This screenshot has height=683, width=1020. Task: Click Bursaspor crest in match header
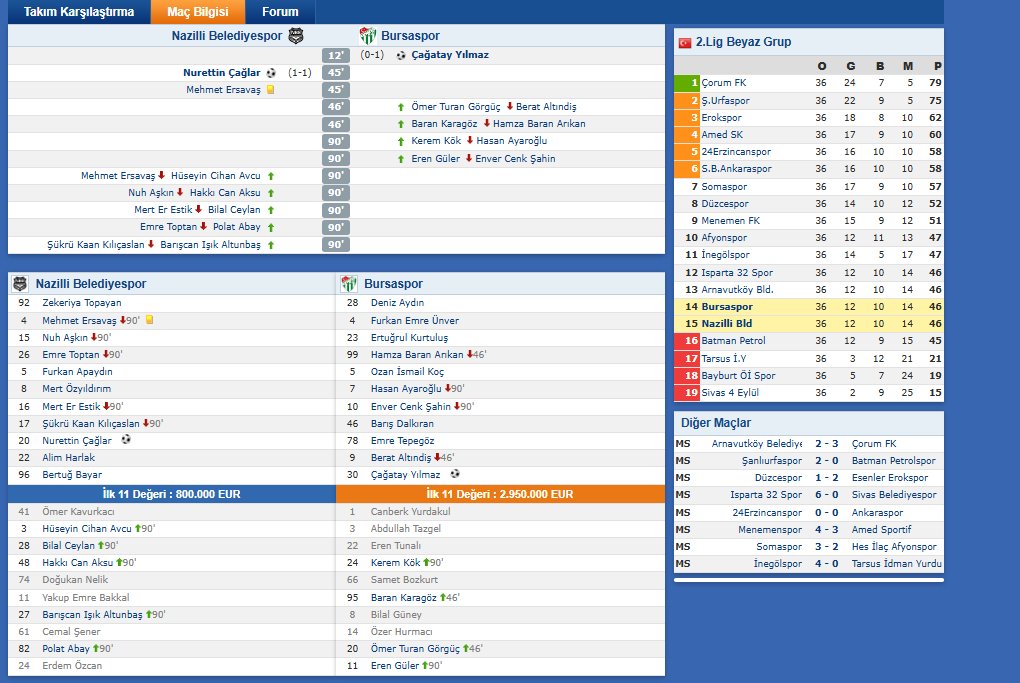pyautogui.click(x=367, y=36)
